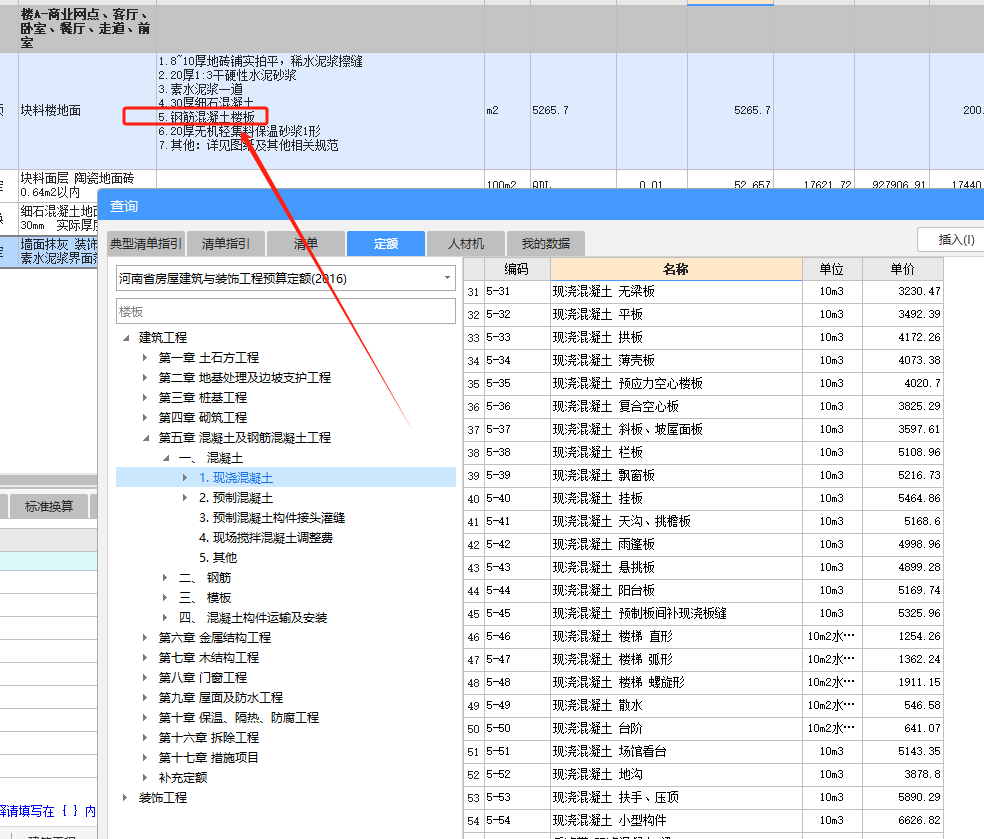Expand 第九章 屋面及防水工程 node
This screenshot has width=984, height=839.
(x=145, y=698)
